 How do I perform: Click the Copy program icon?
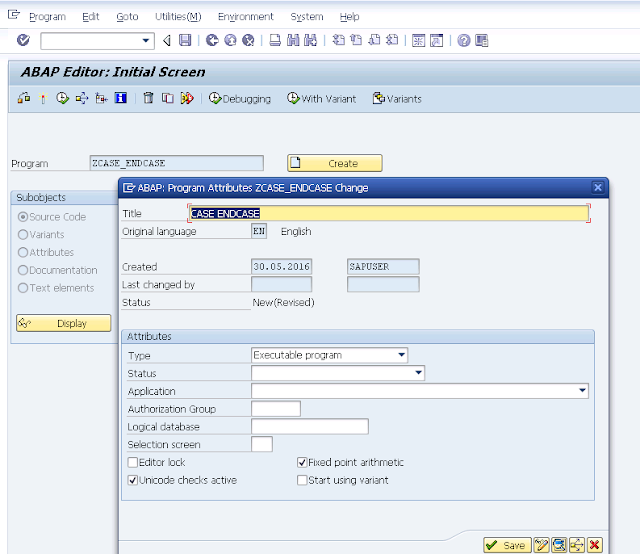click(x=168, y=98)
